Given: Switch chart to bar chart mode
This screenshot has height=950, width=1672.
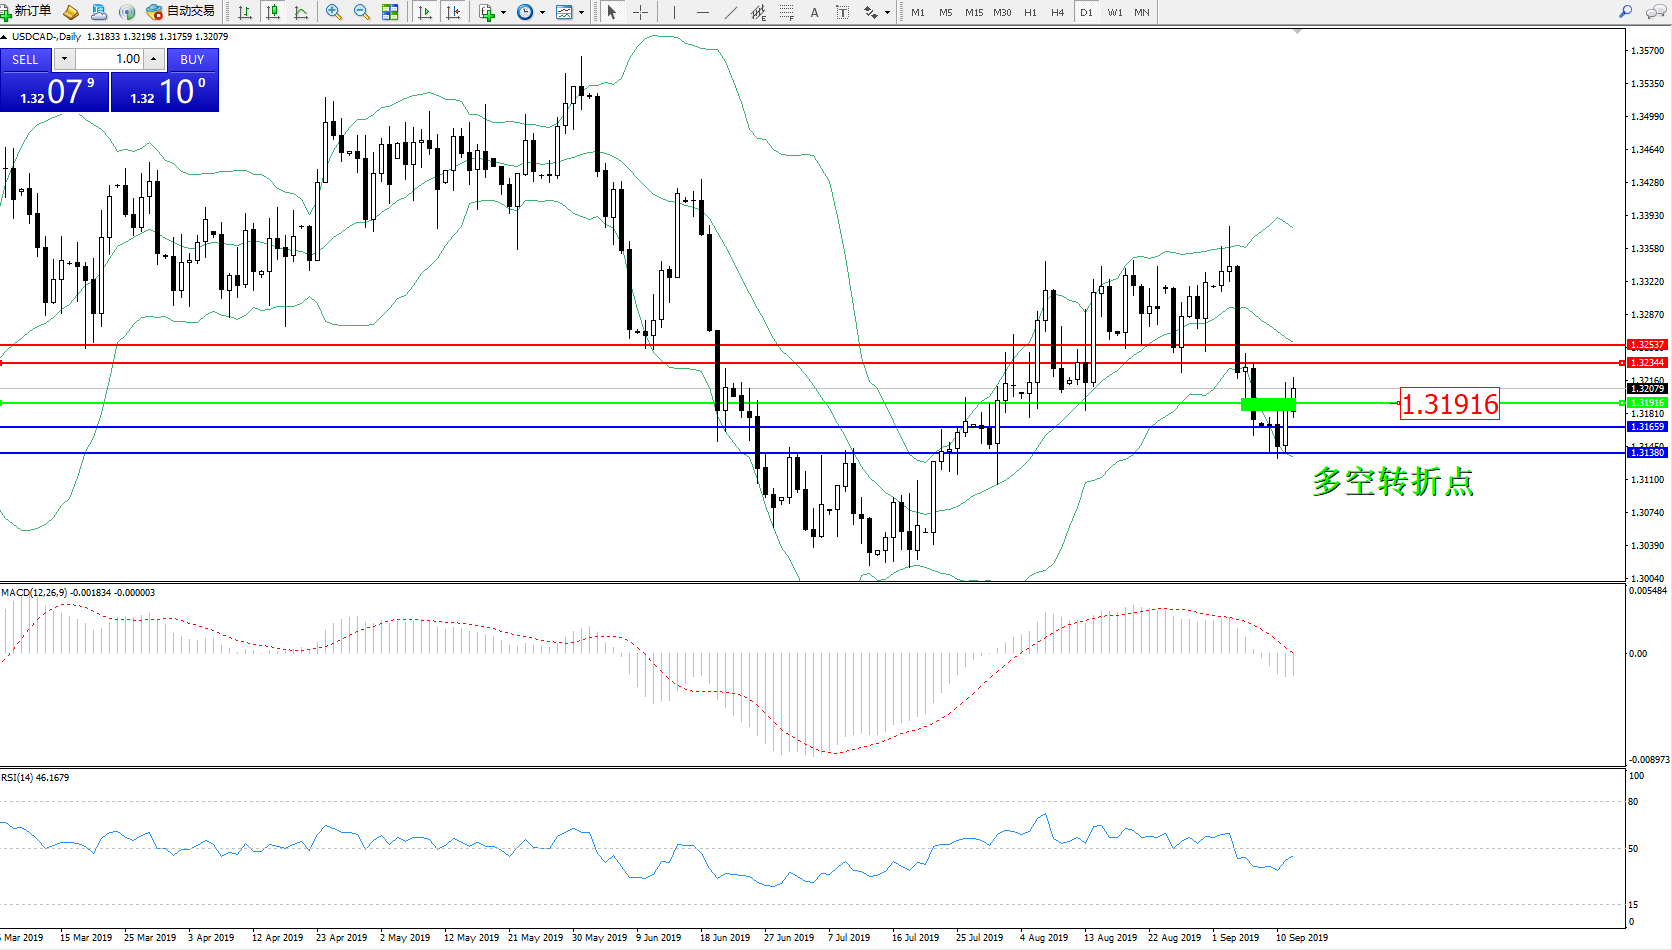Looking at the screenshot, I should coord(245,12).
